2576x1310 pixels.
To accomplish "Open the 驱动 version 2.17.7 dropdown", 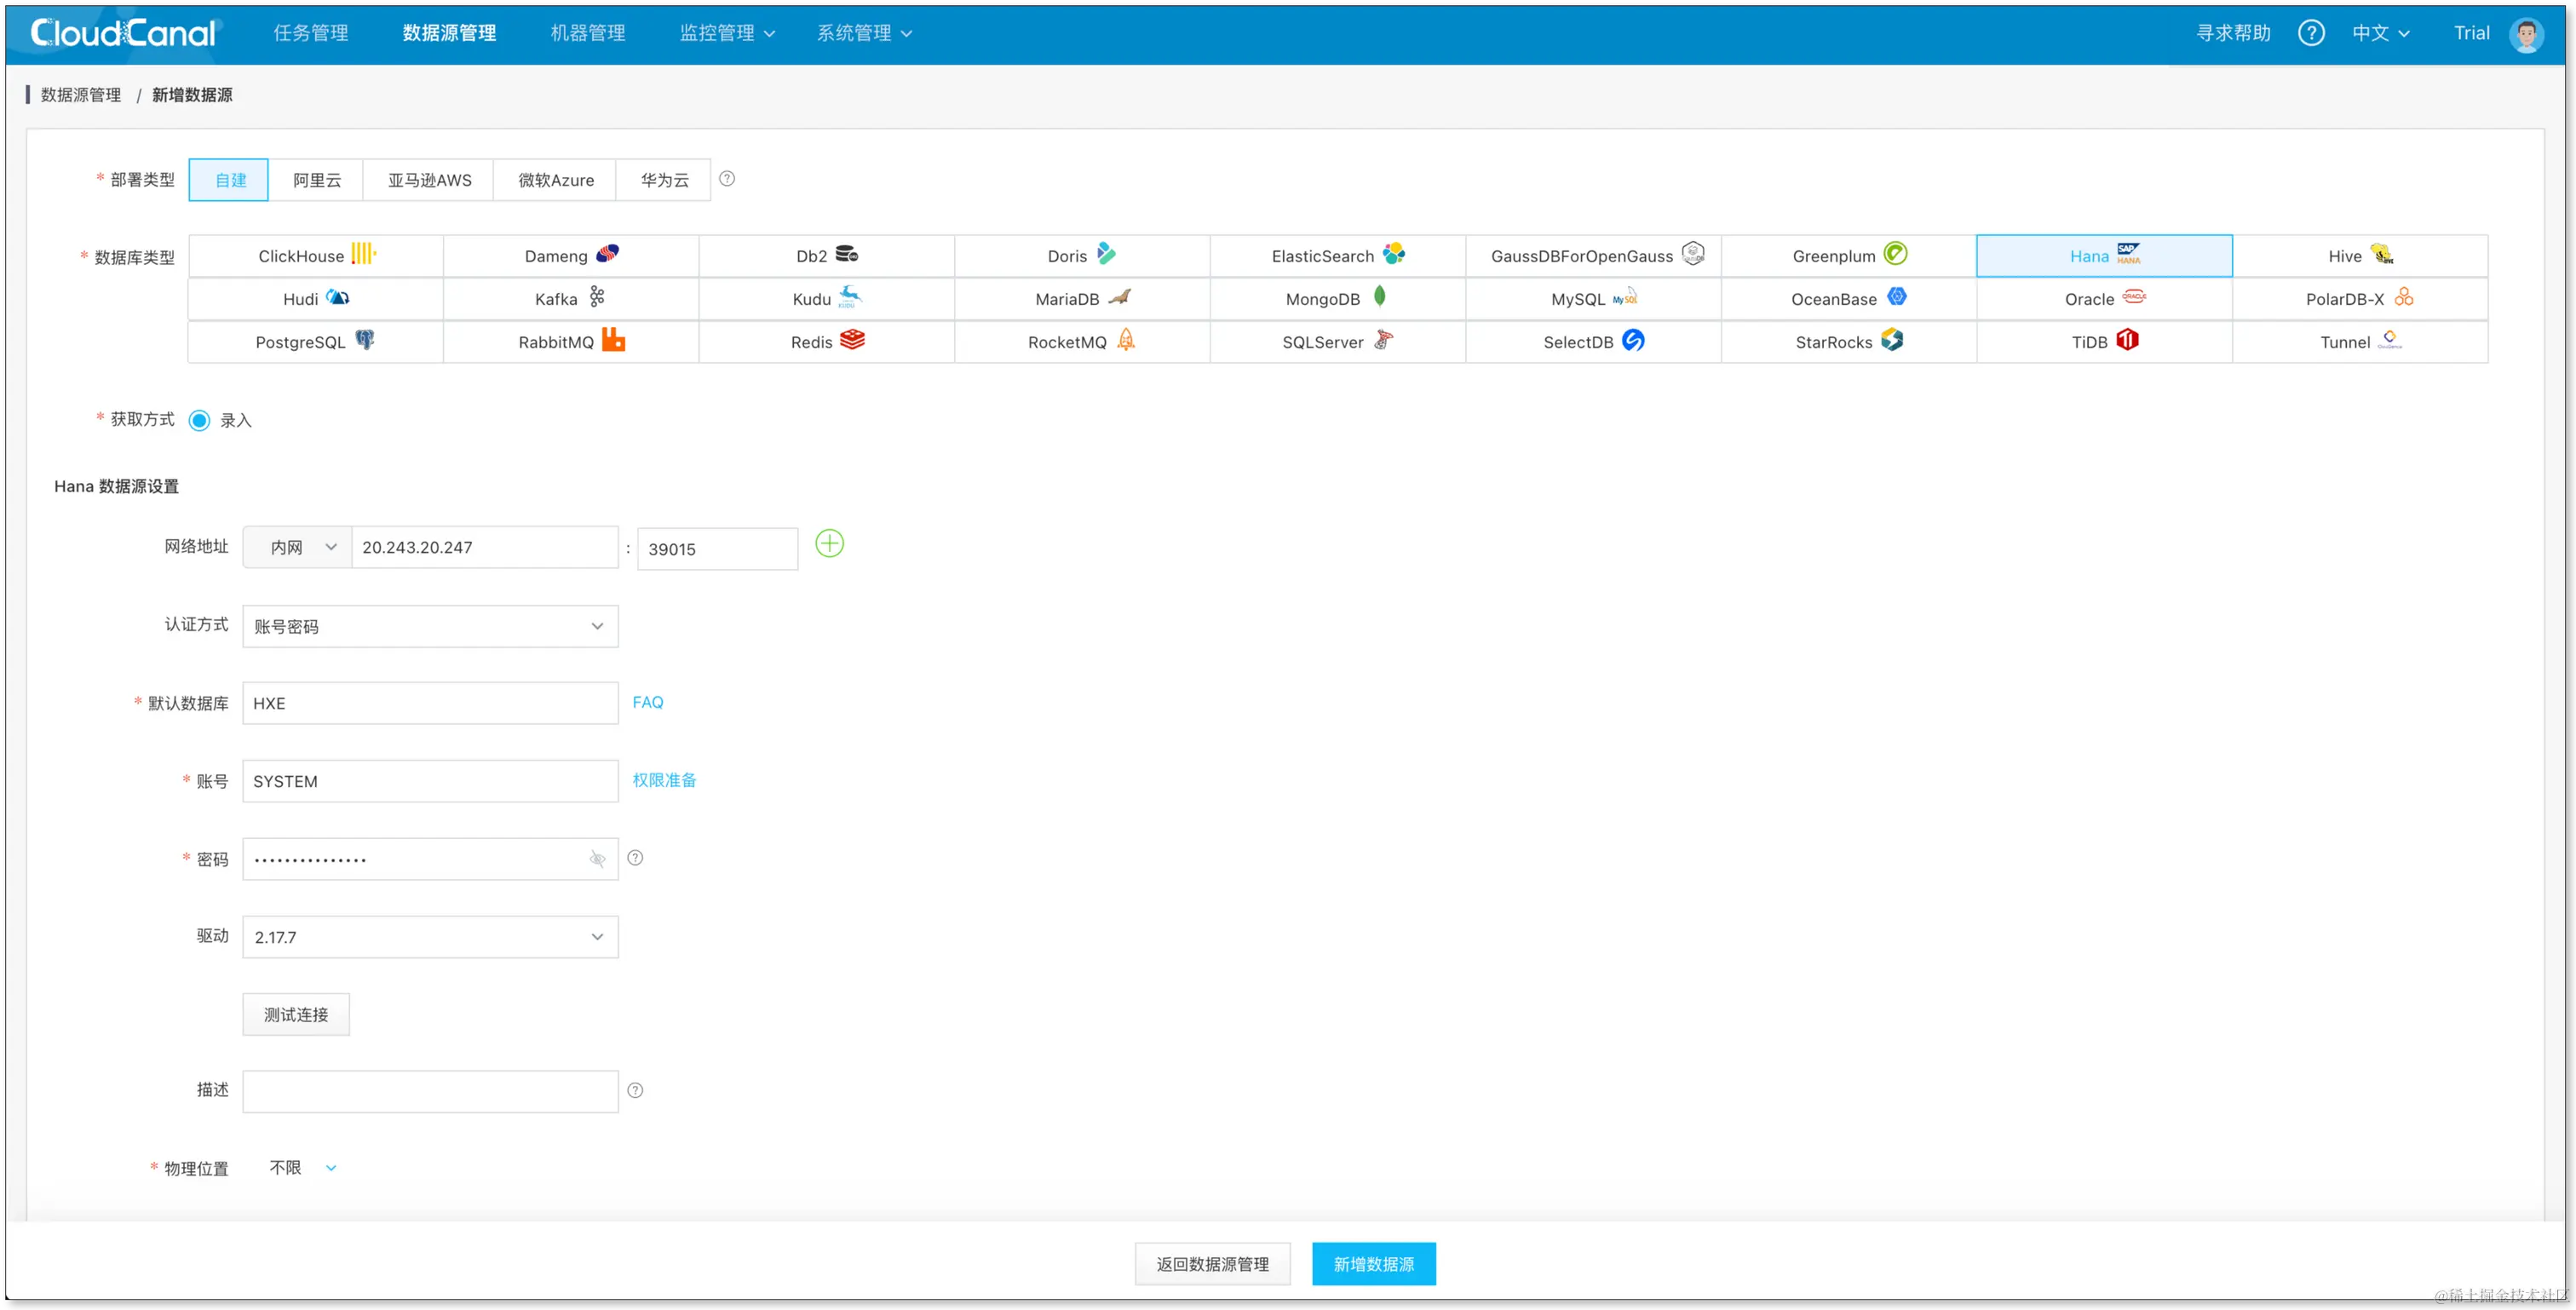I will 430,937.
